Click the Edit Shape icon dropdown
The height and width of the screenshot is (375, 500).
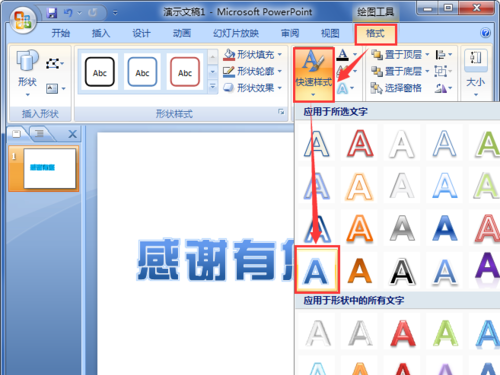[55, 63]
